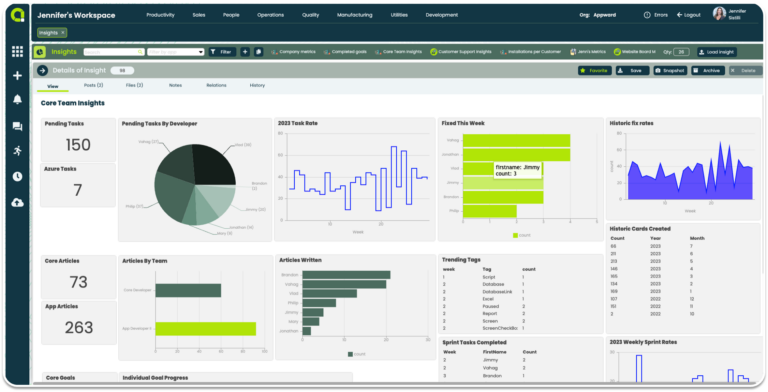This screenshot has height=392, width=768.
Task: Click the Qty value field
Action: [681, 52]
